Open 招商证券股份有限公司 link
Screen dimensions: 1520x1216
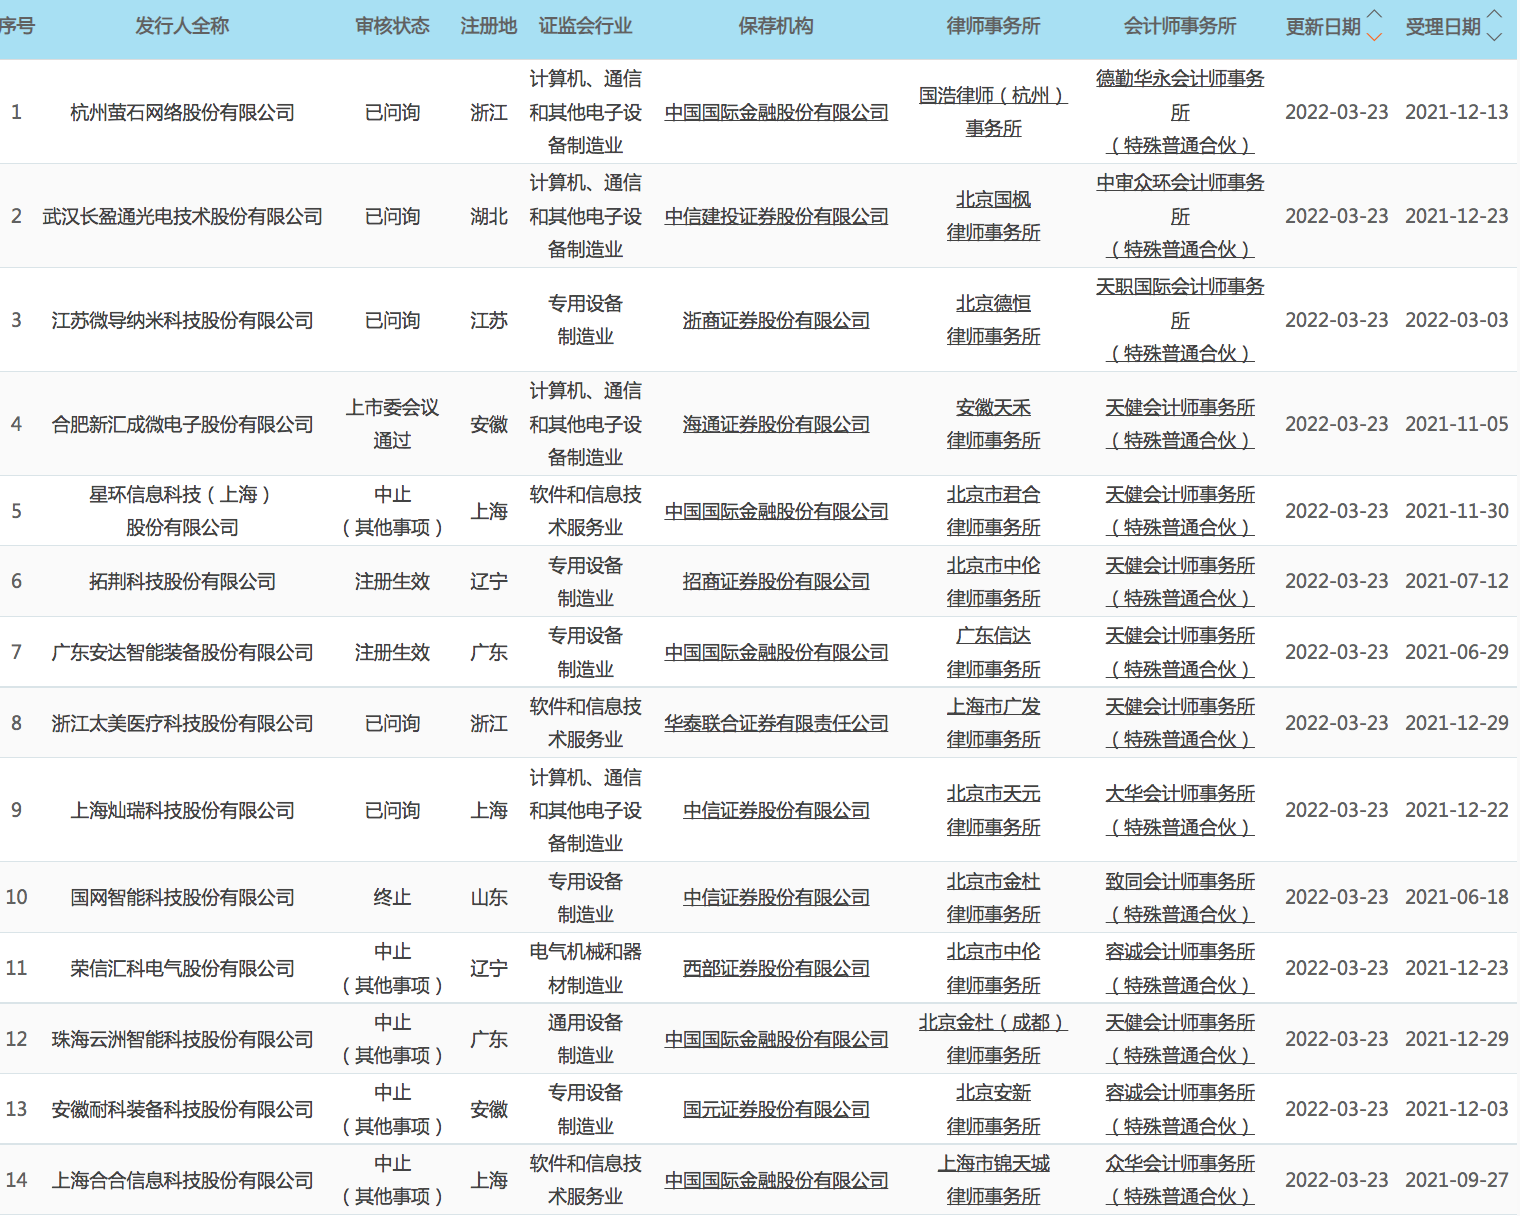[x=776, y=581]
